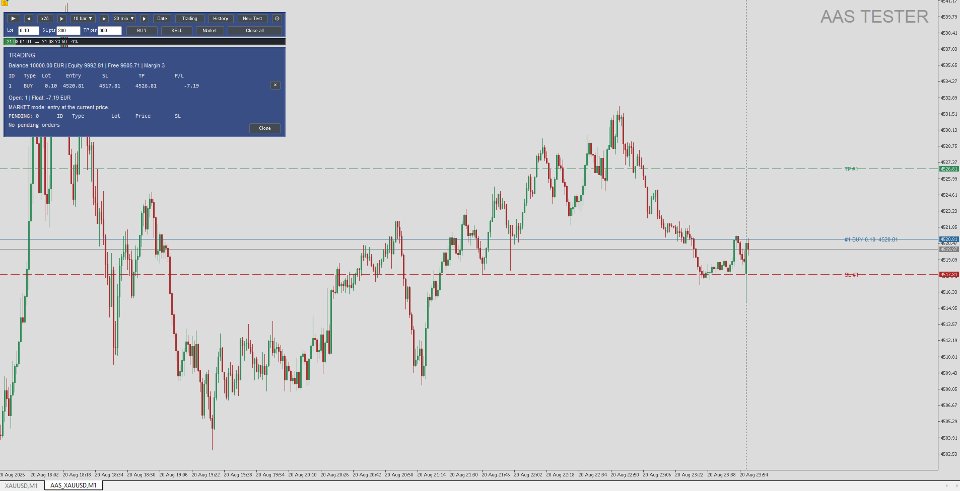
Task: Step forward using the arrow after x20
Action: coord(61,18)
